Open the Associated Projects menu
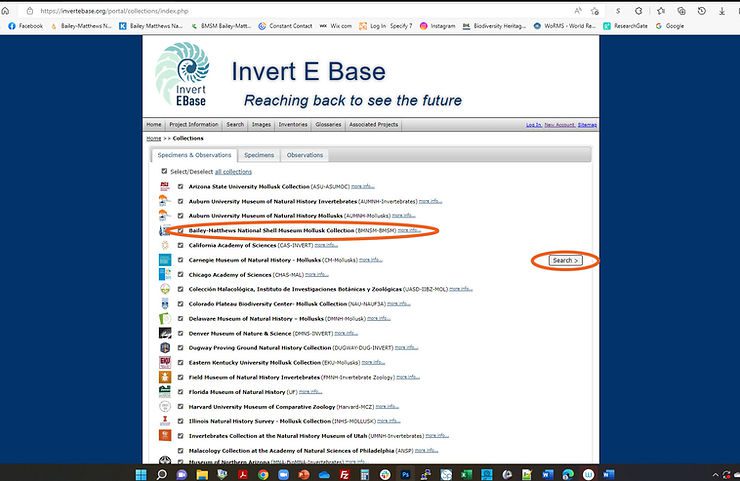Screen dimensions: 740x481 (x=374, y=125)
